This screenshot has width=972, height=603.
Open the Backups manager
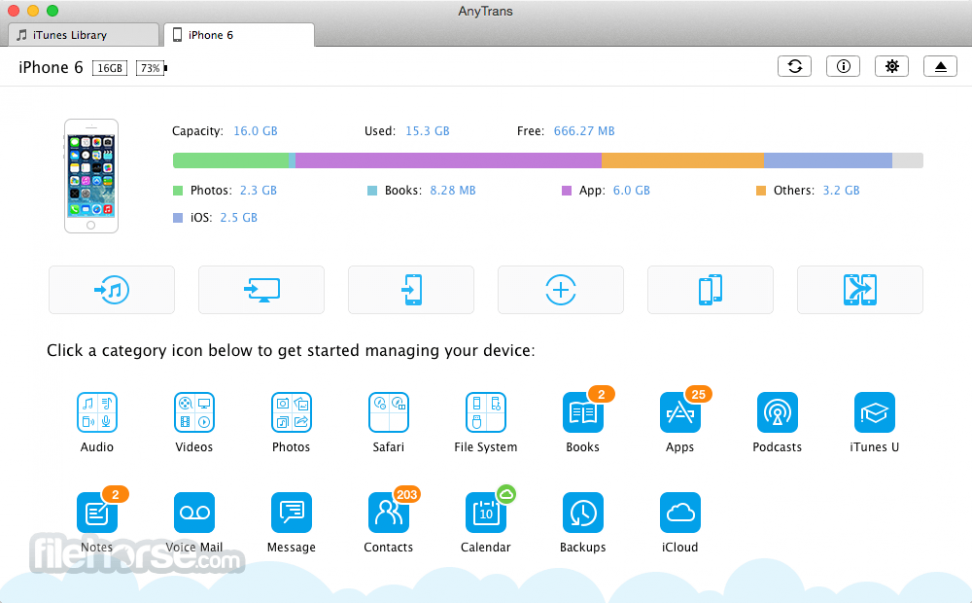[x=582, y=512]
